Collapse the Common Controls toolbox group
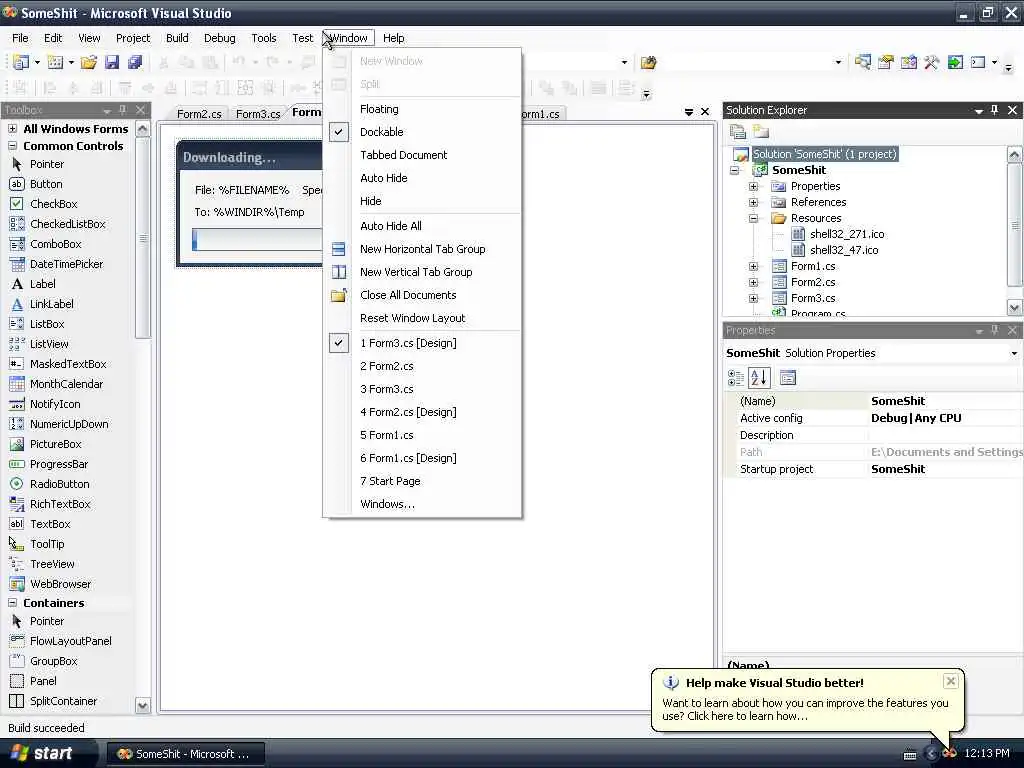1024x768 pixels. (12, 146)
